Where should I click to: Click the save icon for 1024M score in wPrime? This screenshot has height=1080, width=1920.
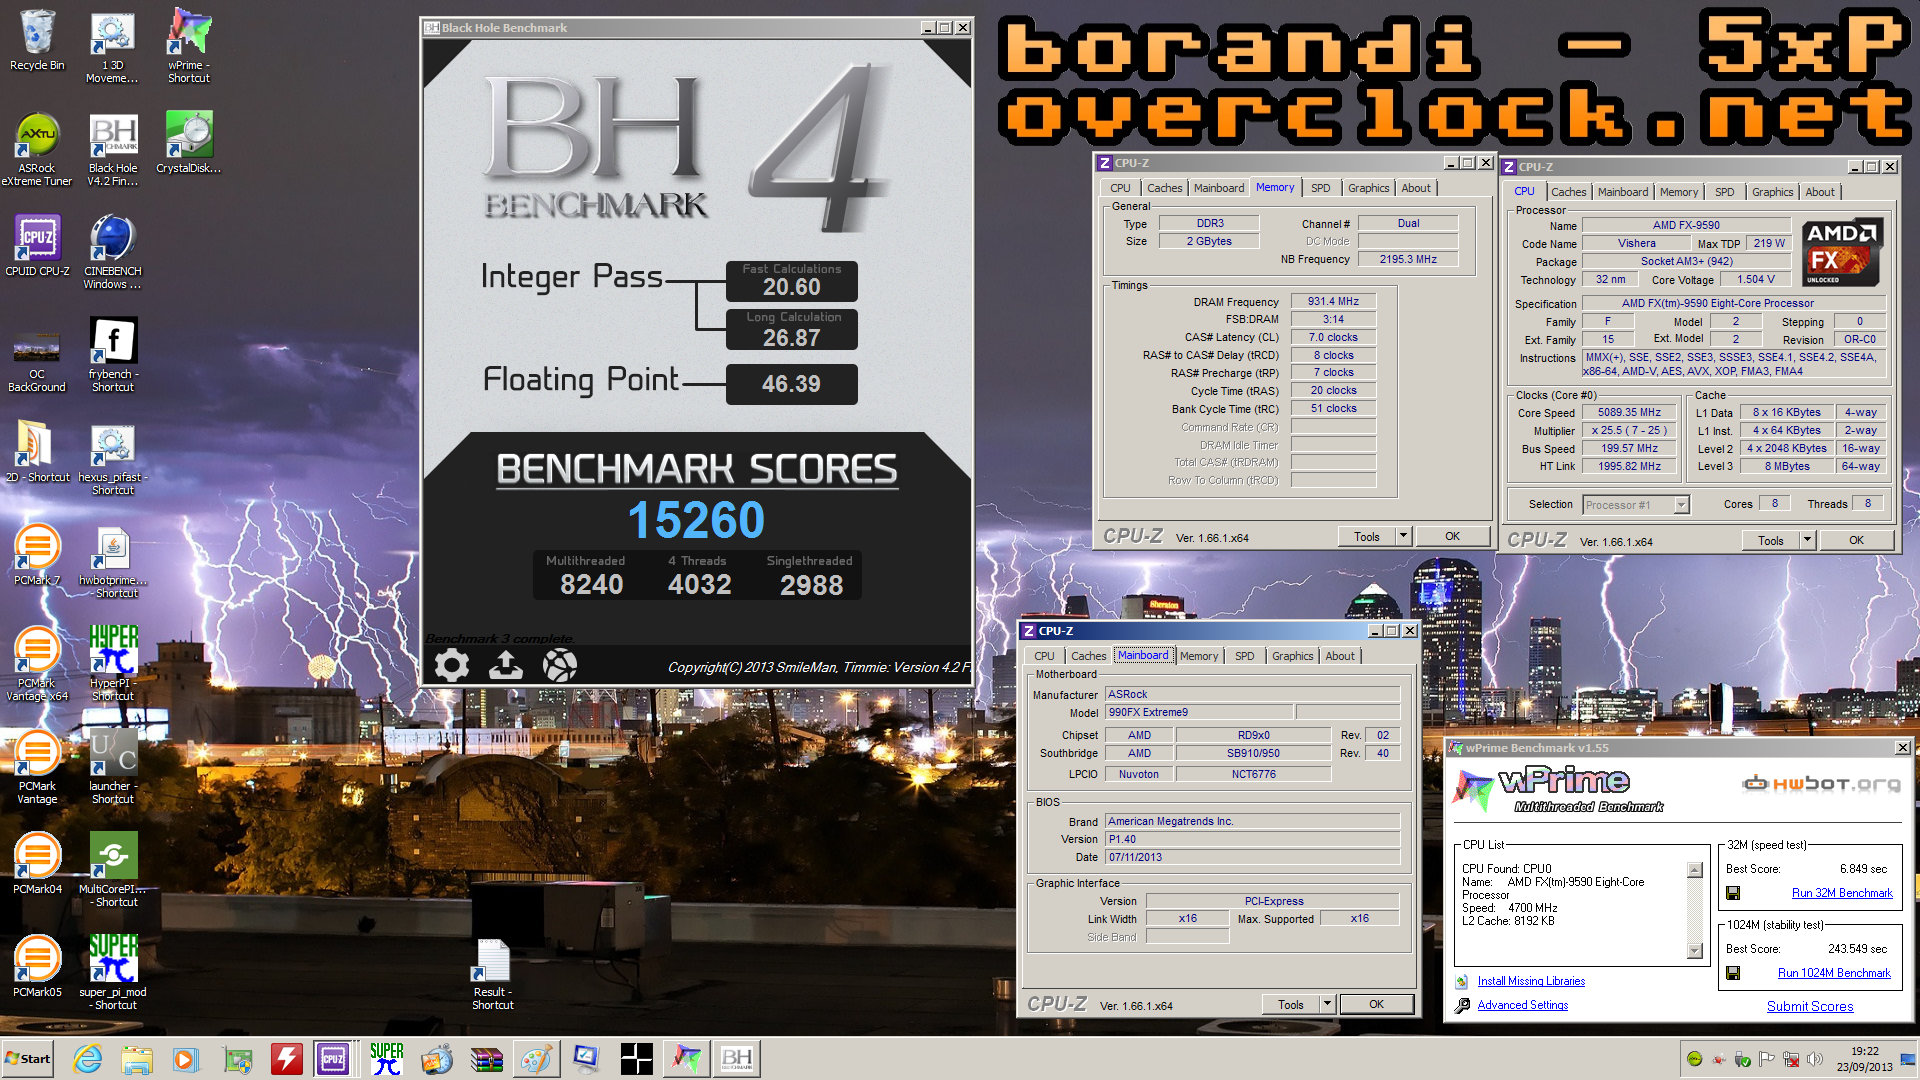(x=1733, y=973)
